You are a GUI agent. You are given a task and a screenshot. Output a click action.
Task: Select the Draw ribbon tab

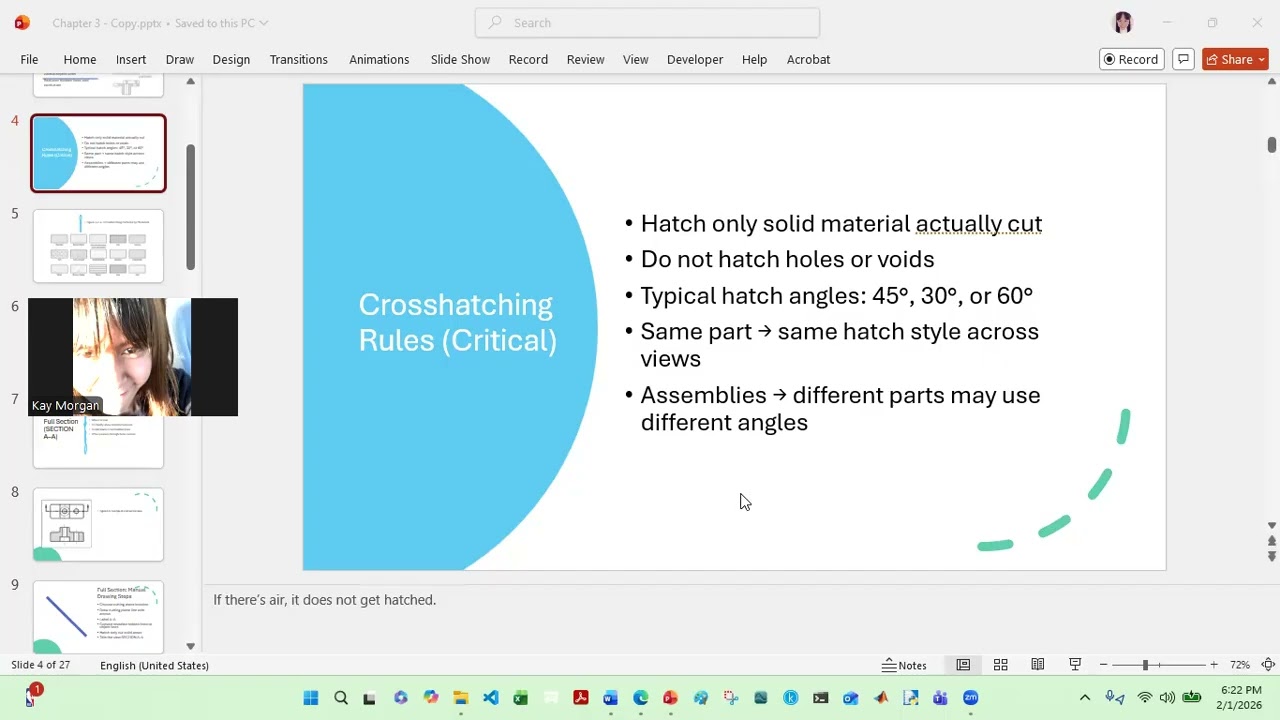pyautogui.click(x=180, y=59)
